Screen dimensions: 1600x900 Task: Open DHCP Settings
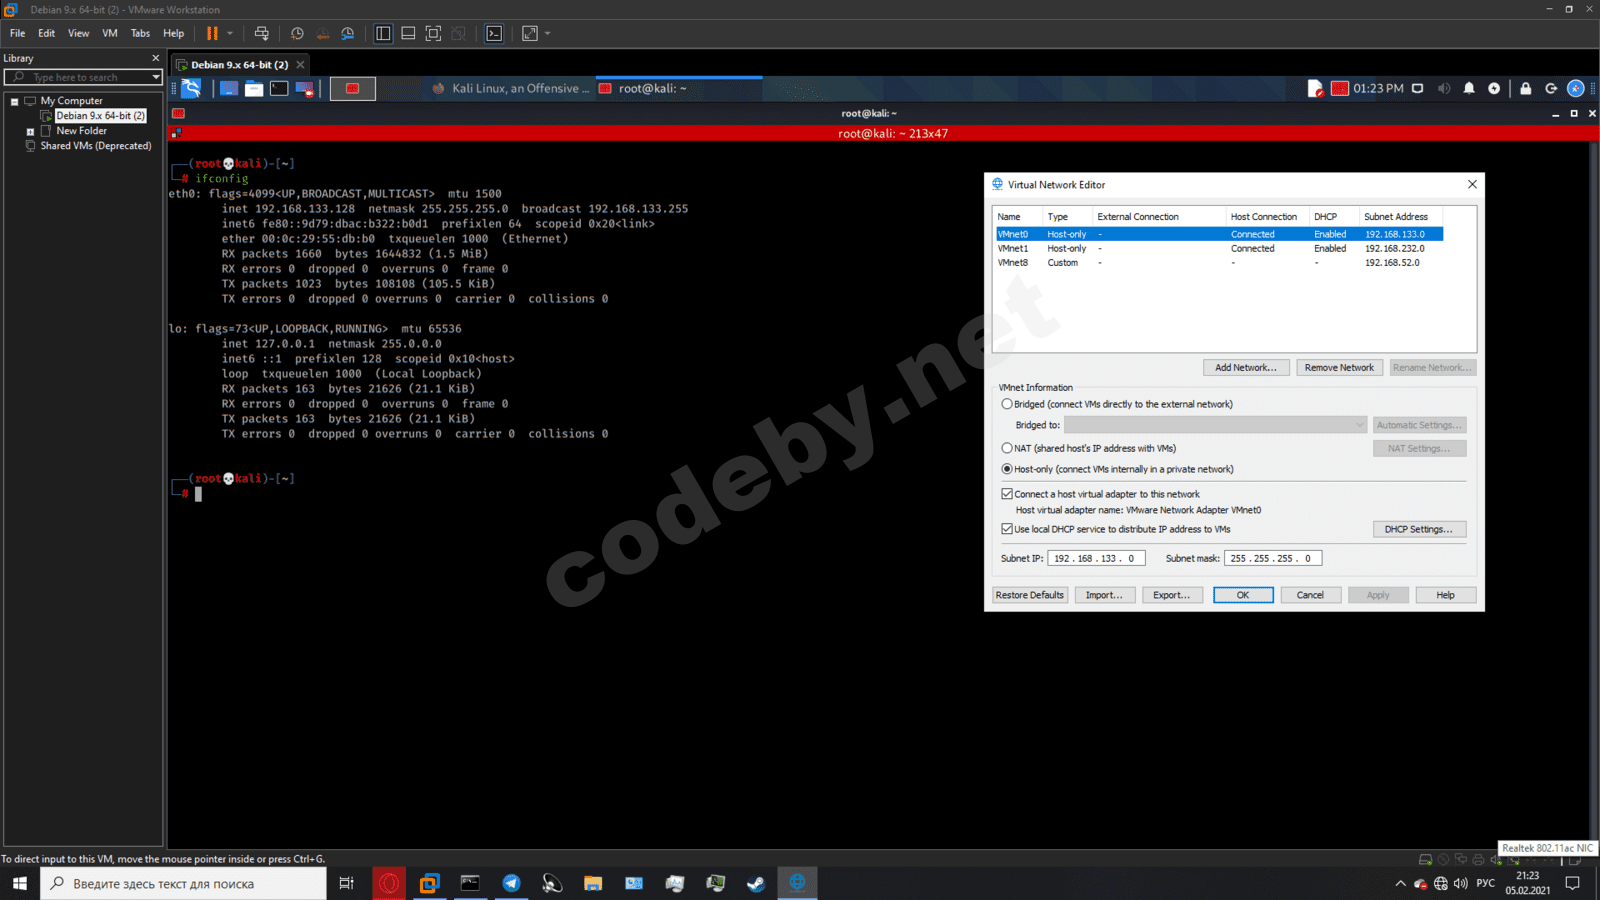(x=1419, y=529)
